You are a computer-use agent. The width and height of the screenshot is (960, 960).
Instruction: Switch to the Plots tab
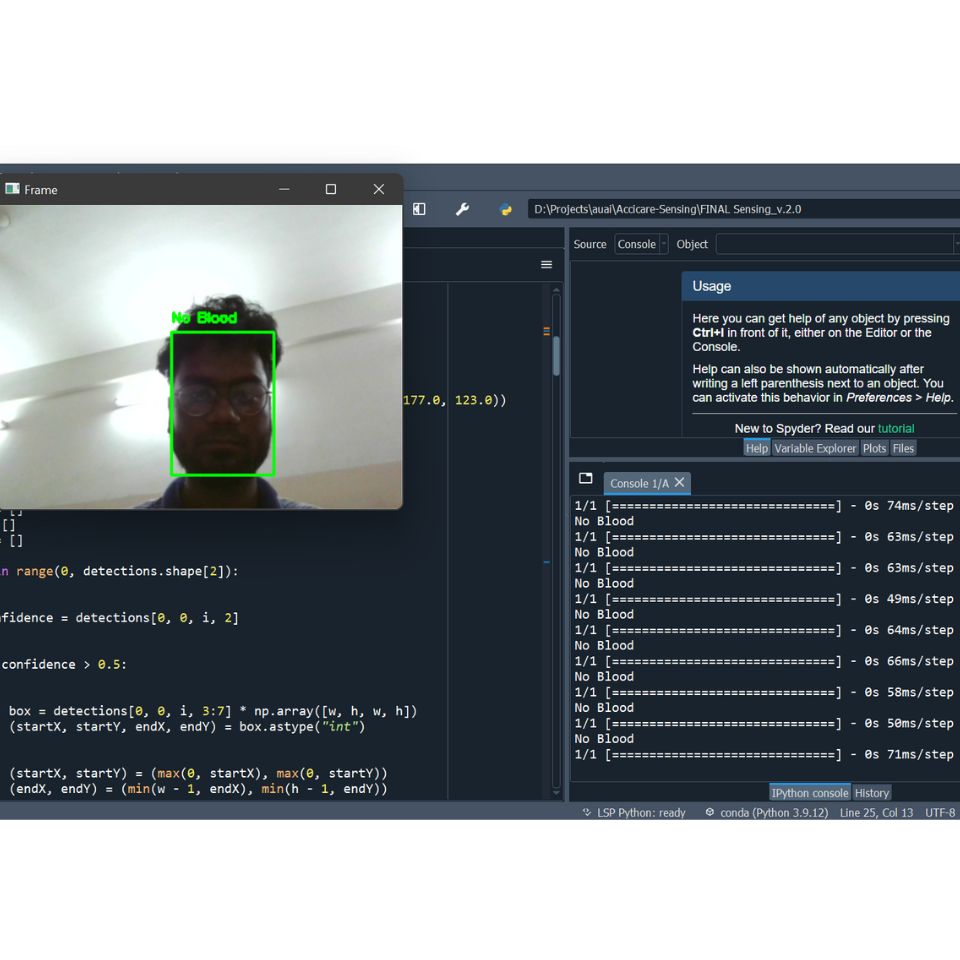click(x=875, y=448)
